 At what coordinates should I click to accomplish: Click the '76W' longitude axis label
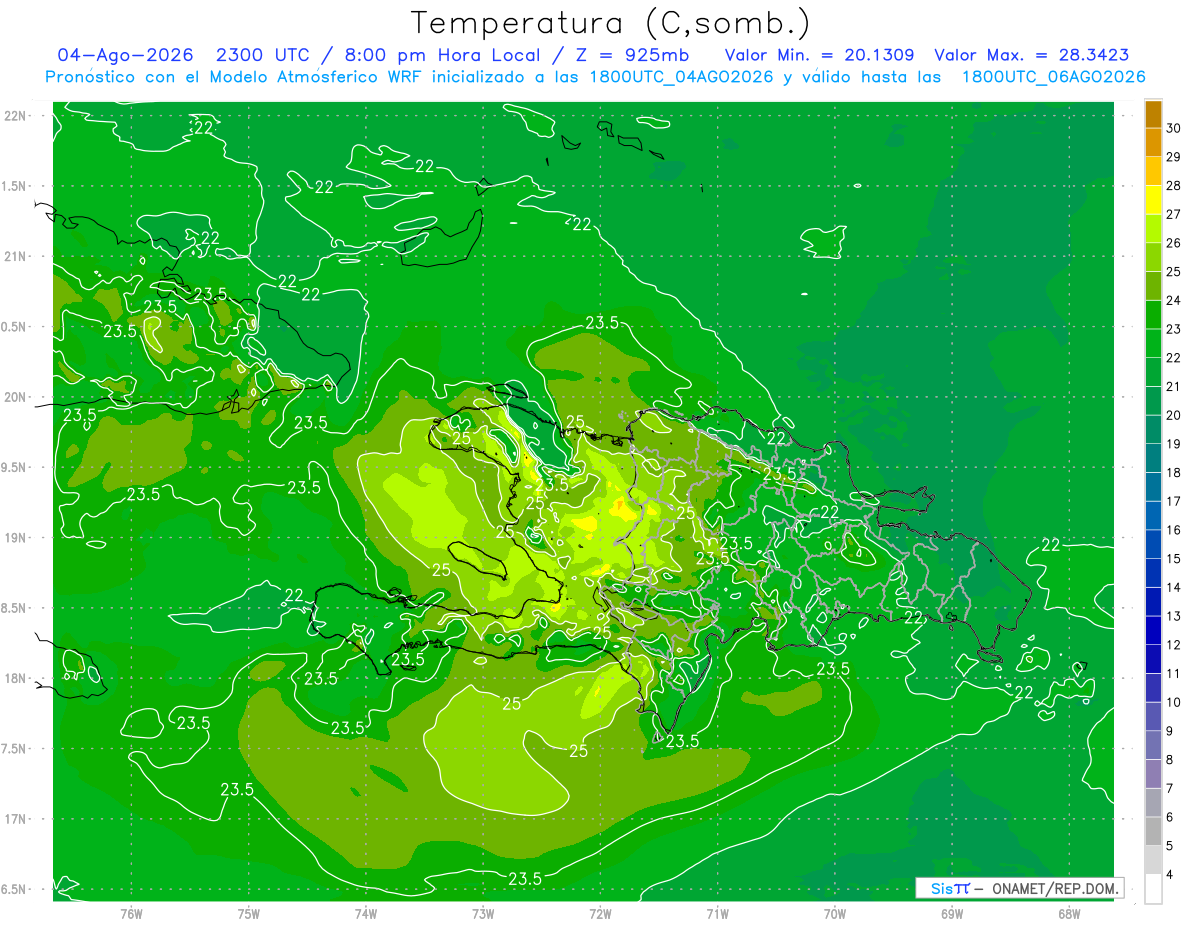coord(131,913)
